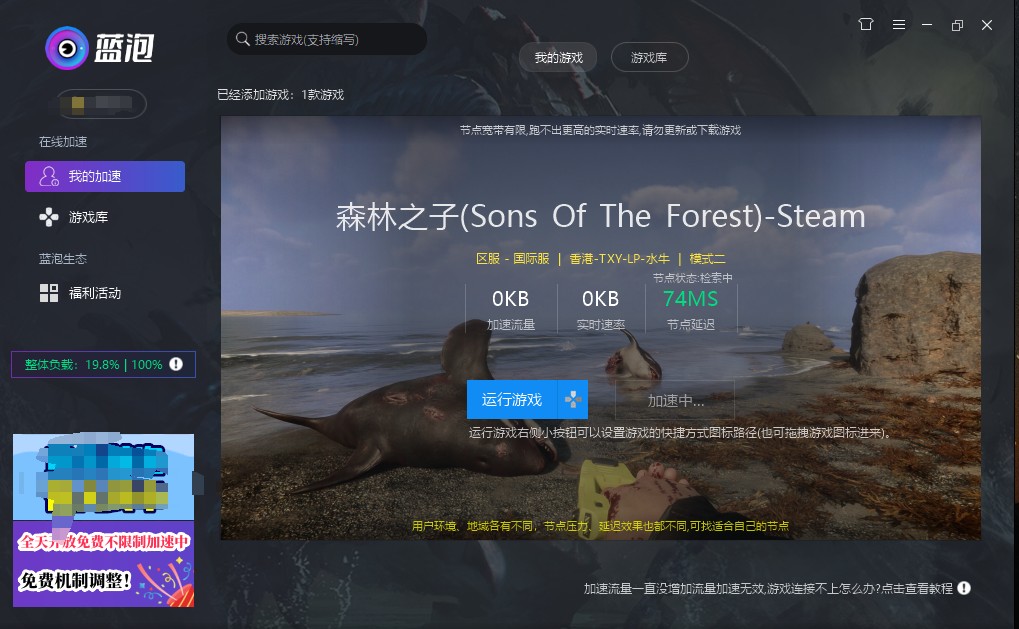Switch to 游戏库 tab at top
The height and width of the screenshot is (629, 1019).
[x=649, y=58]
